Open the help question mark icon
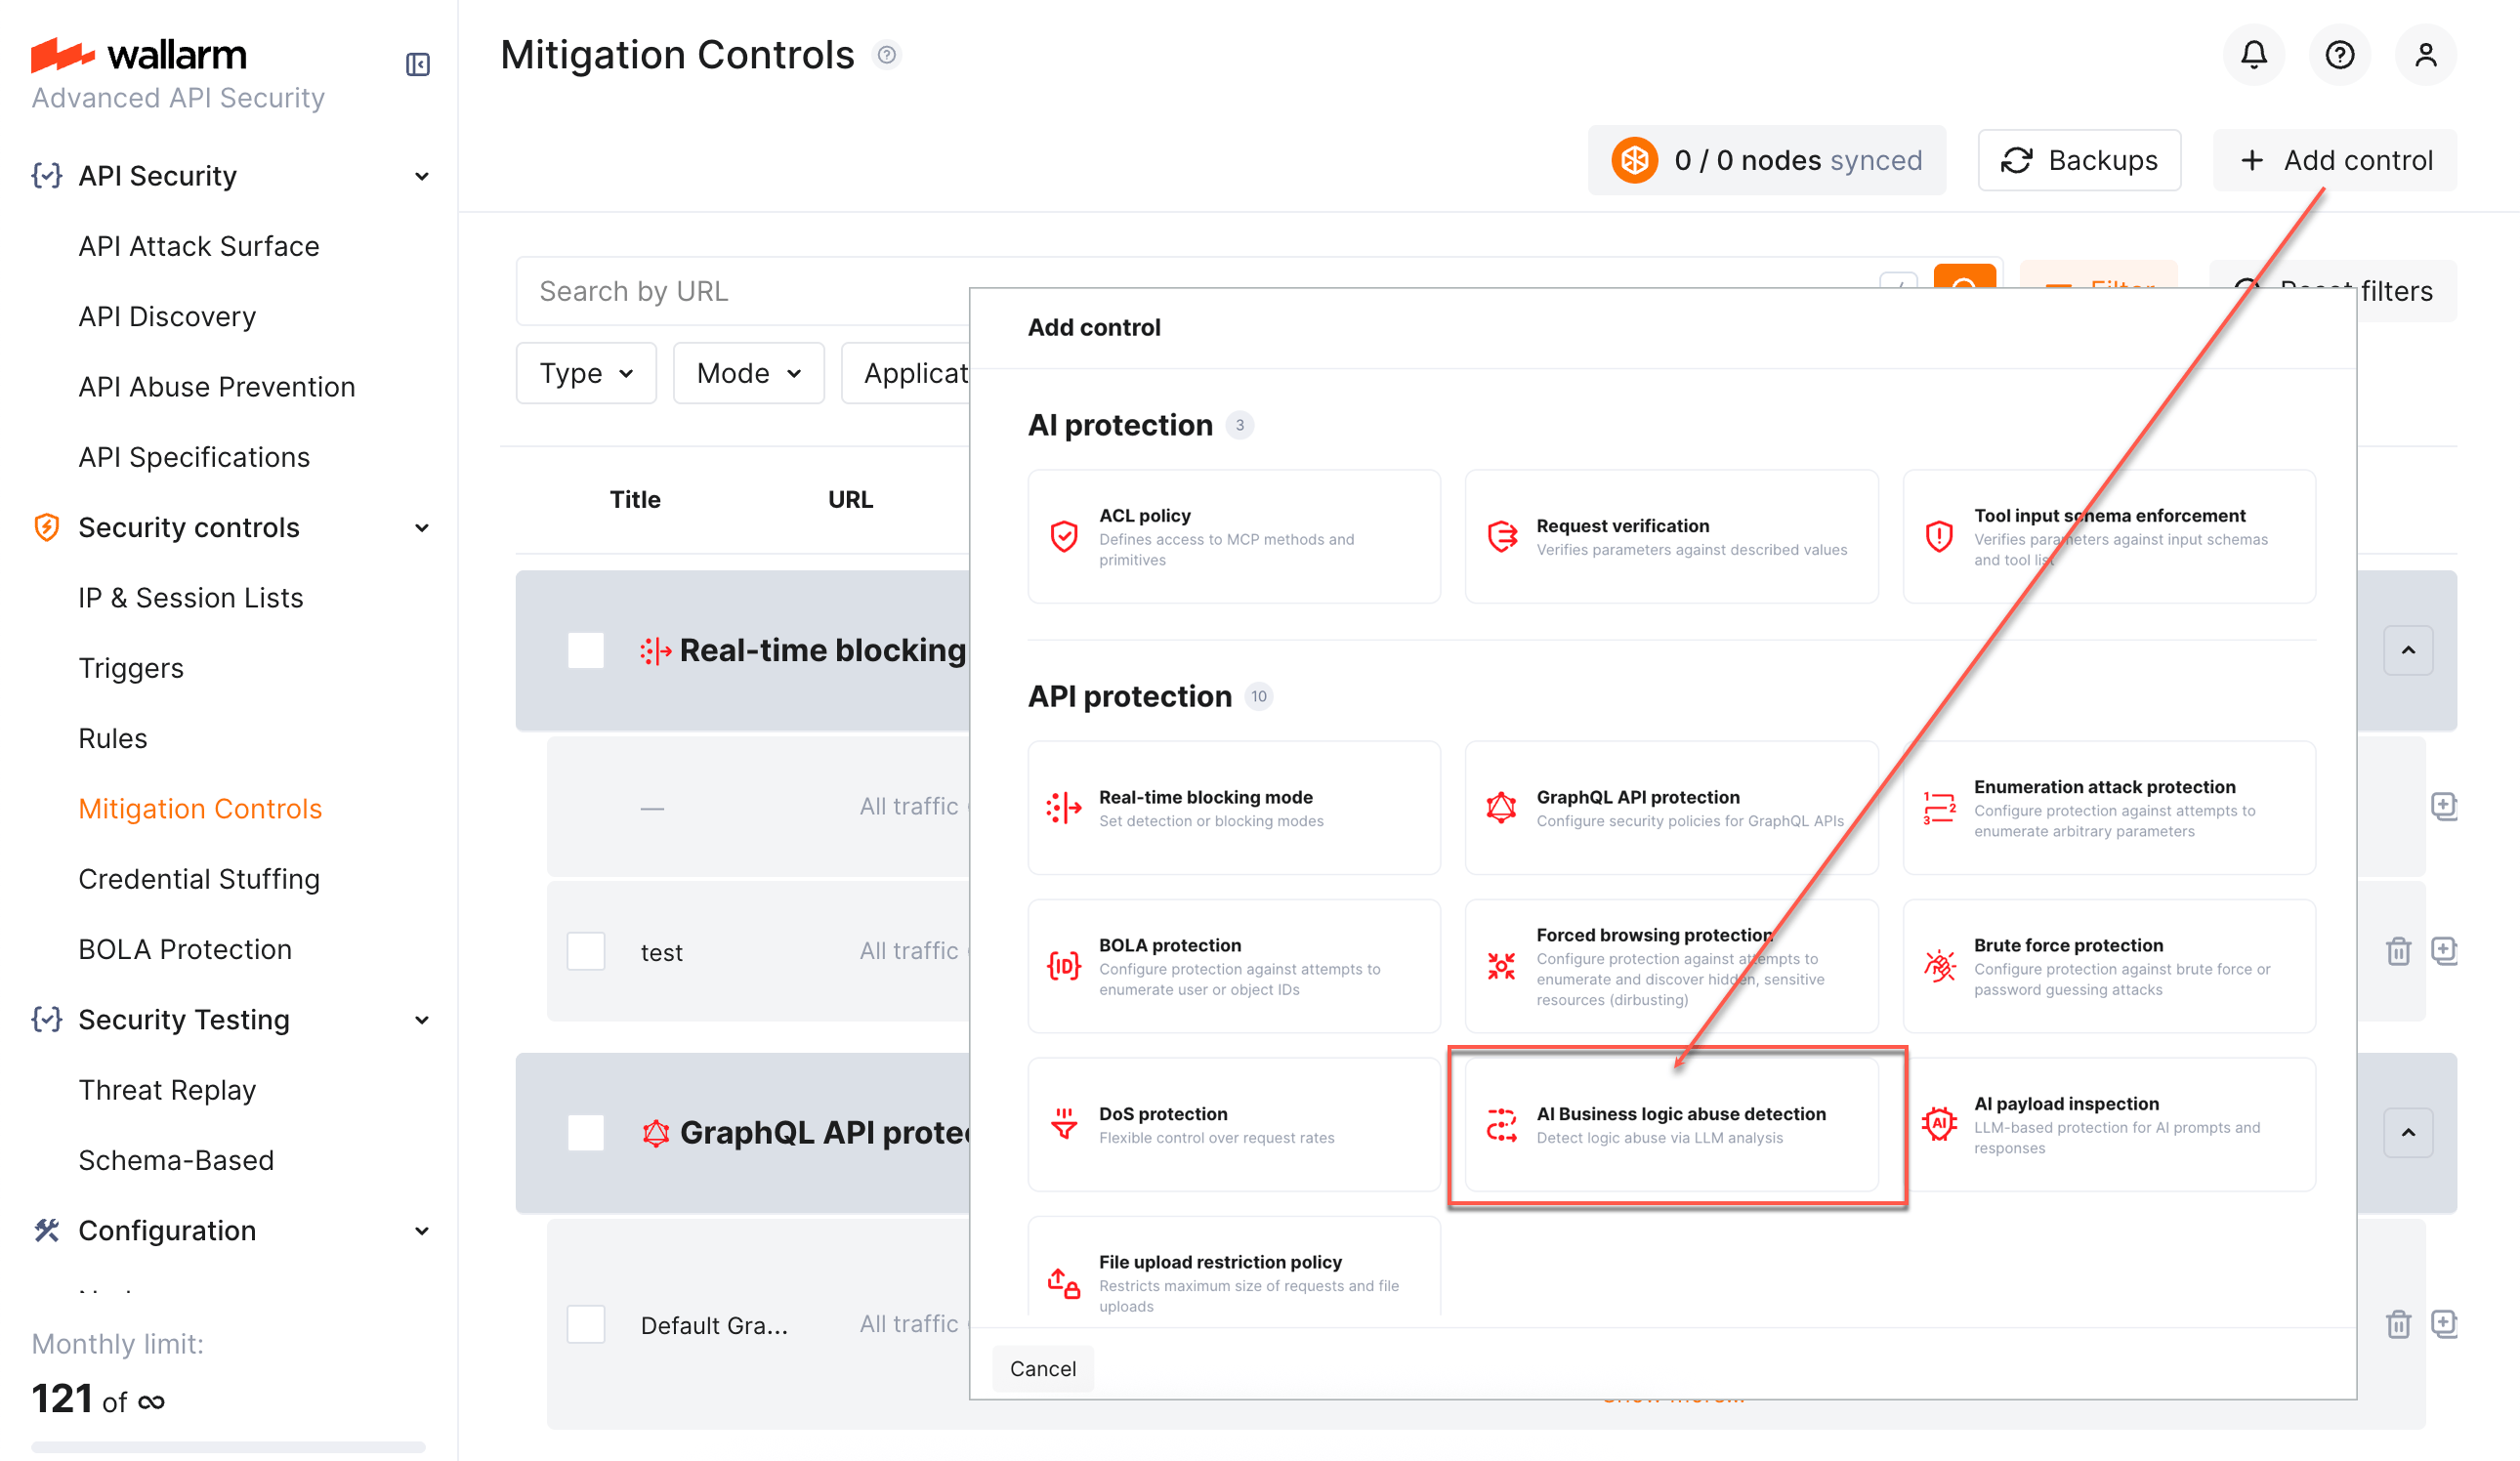The image size is (2520, 1461). (x=2339, y=55)
